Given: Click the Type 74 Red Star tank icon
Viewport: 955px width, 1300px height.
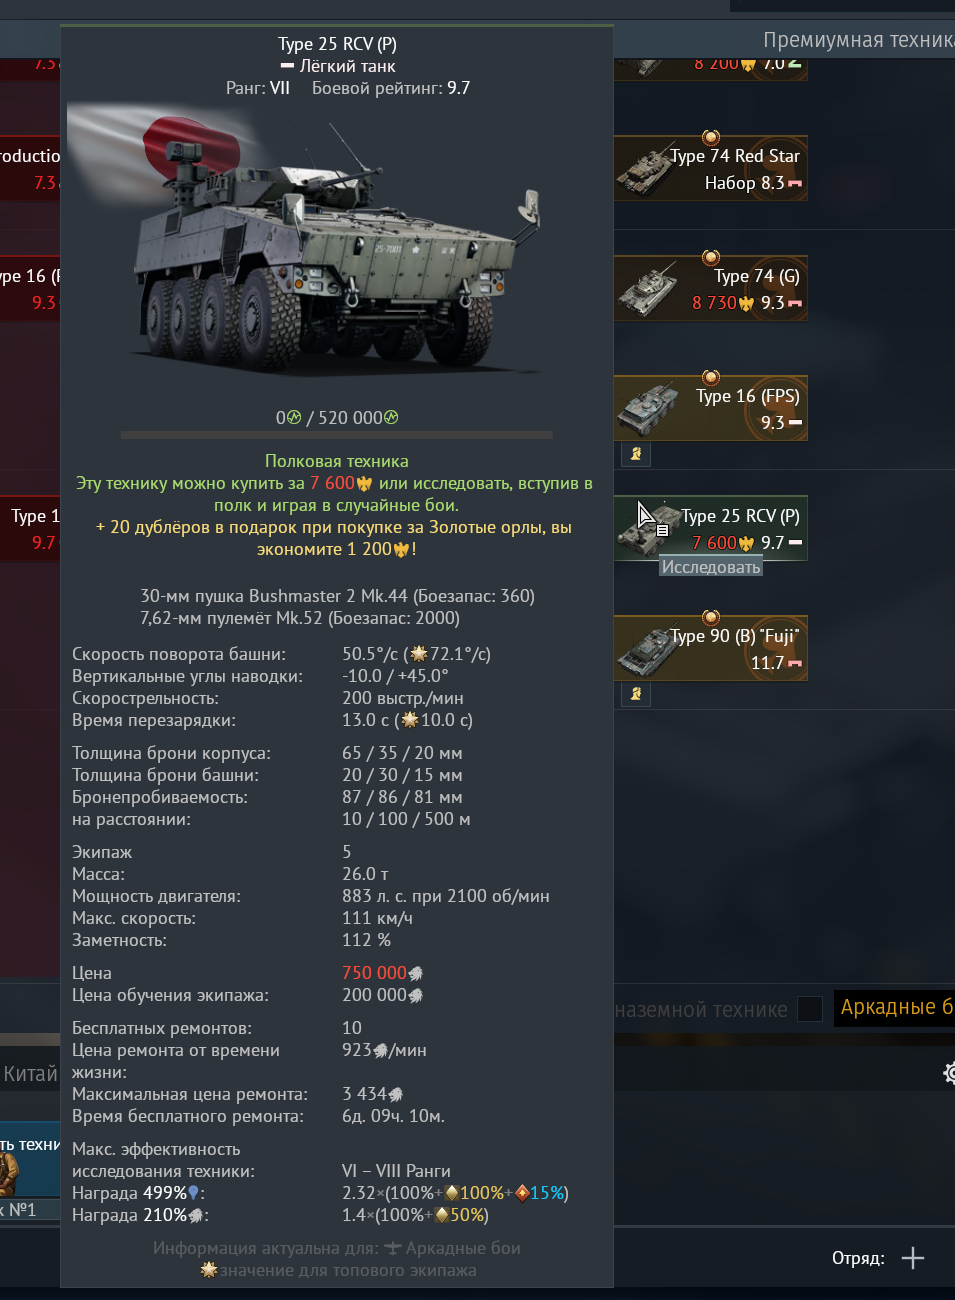Looking at the screenshot, I should tap(644, 169).
